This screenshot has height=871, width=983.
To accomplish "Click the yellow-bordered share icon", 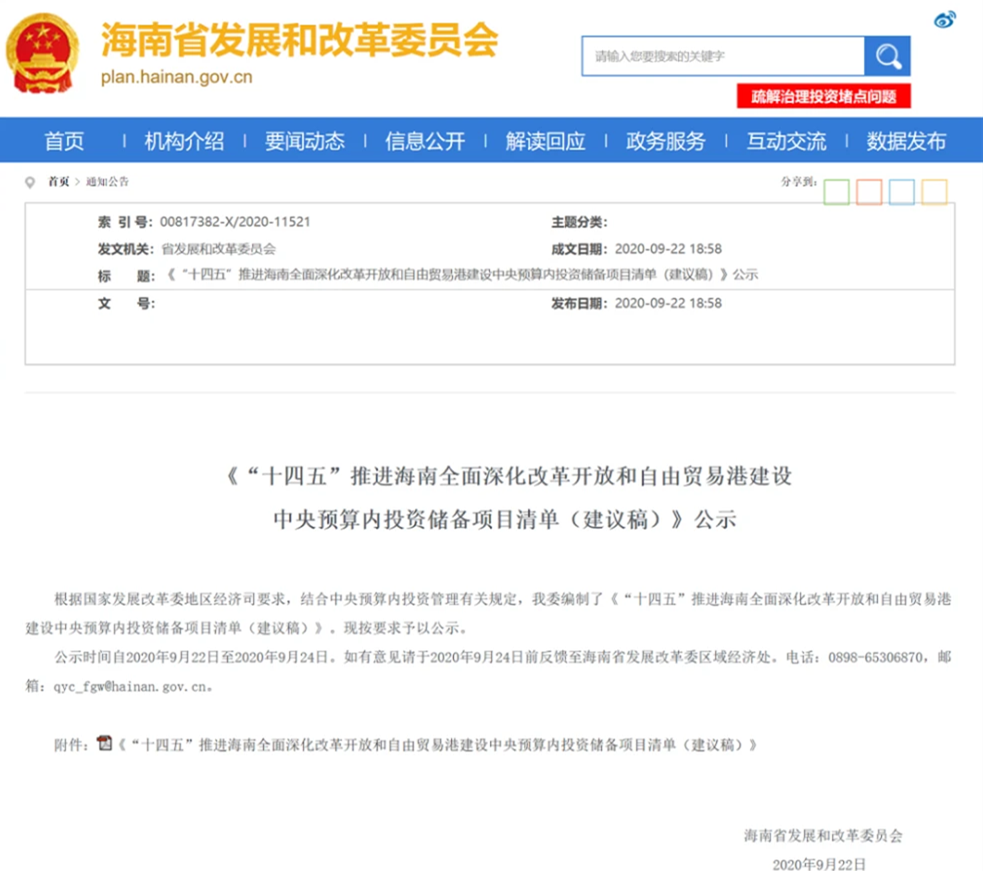I will coord(934,191).
